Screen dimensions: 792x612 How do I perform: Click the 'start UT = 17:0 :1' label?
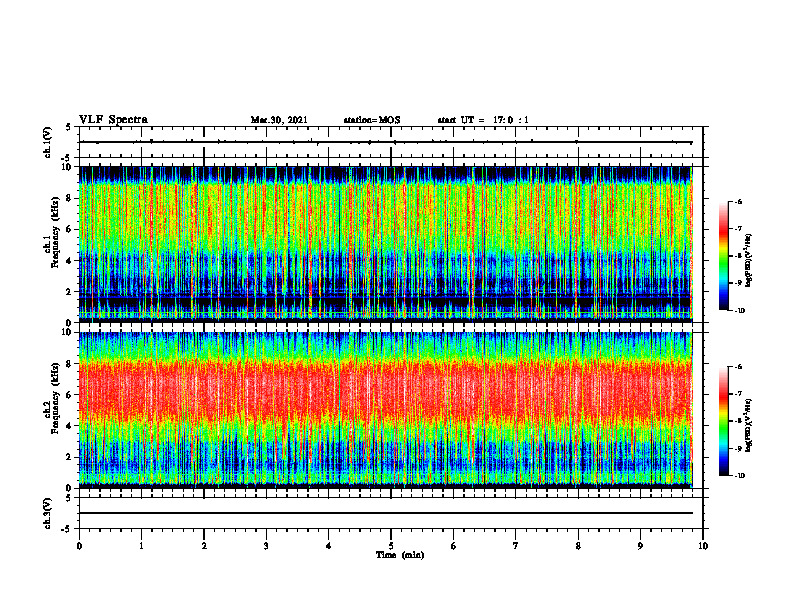pyautogui.click(x=483, y=120)
